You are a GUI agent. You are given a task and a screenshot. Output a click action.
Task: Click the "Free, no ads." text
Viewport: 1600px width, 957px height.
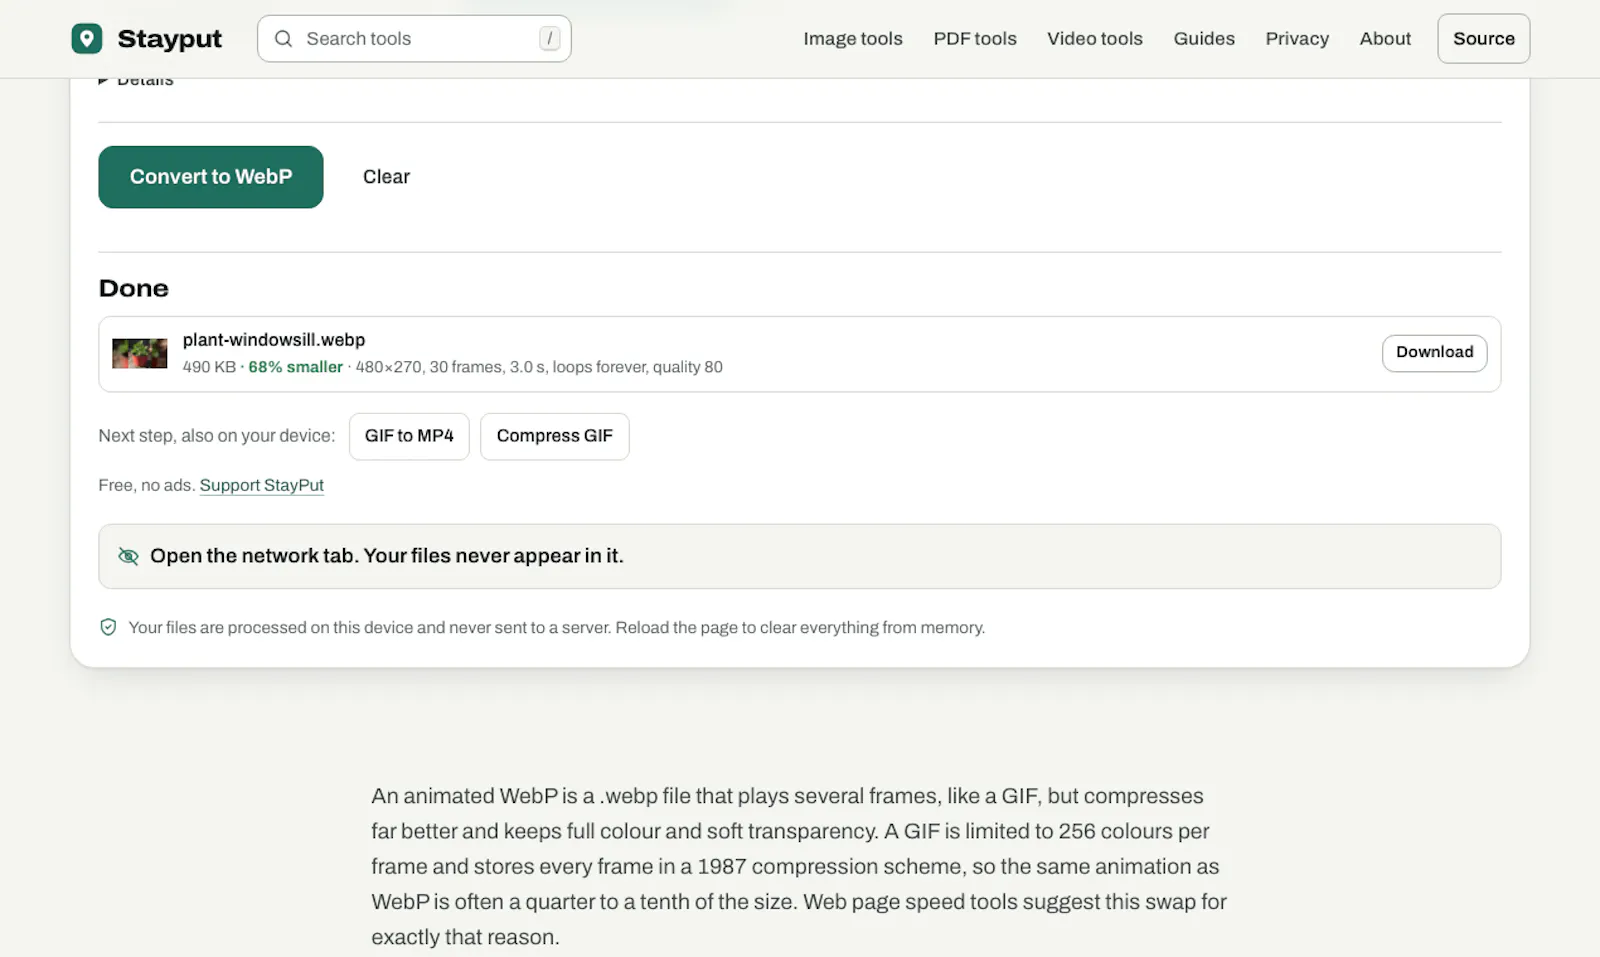[147, 485]
